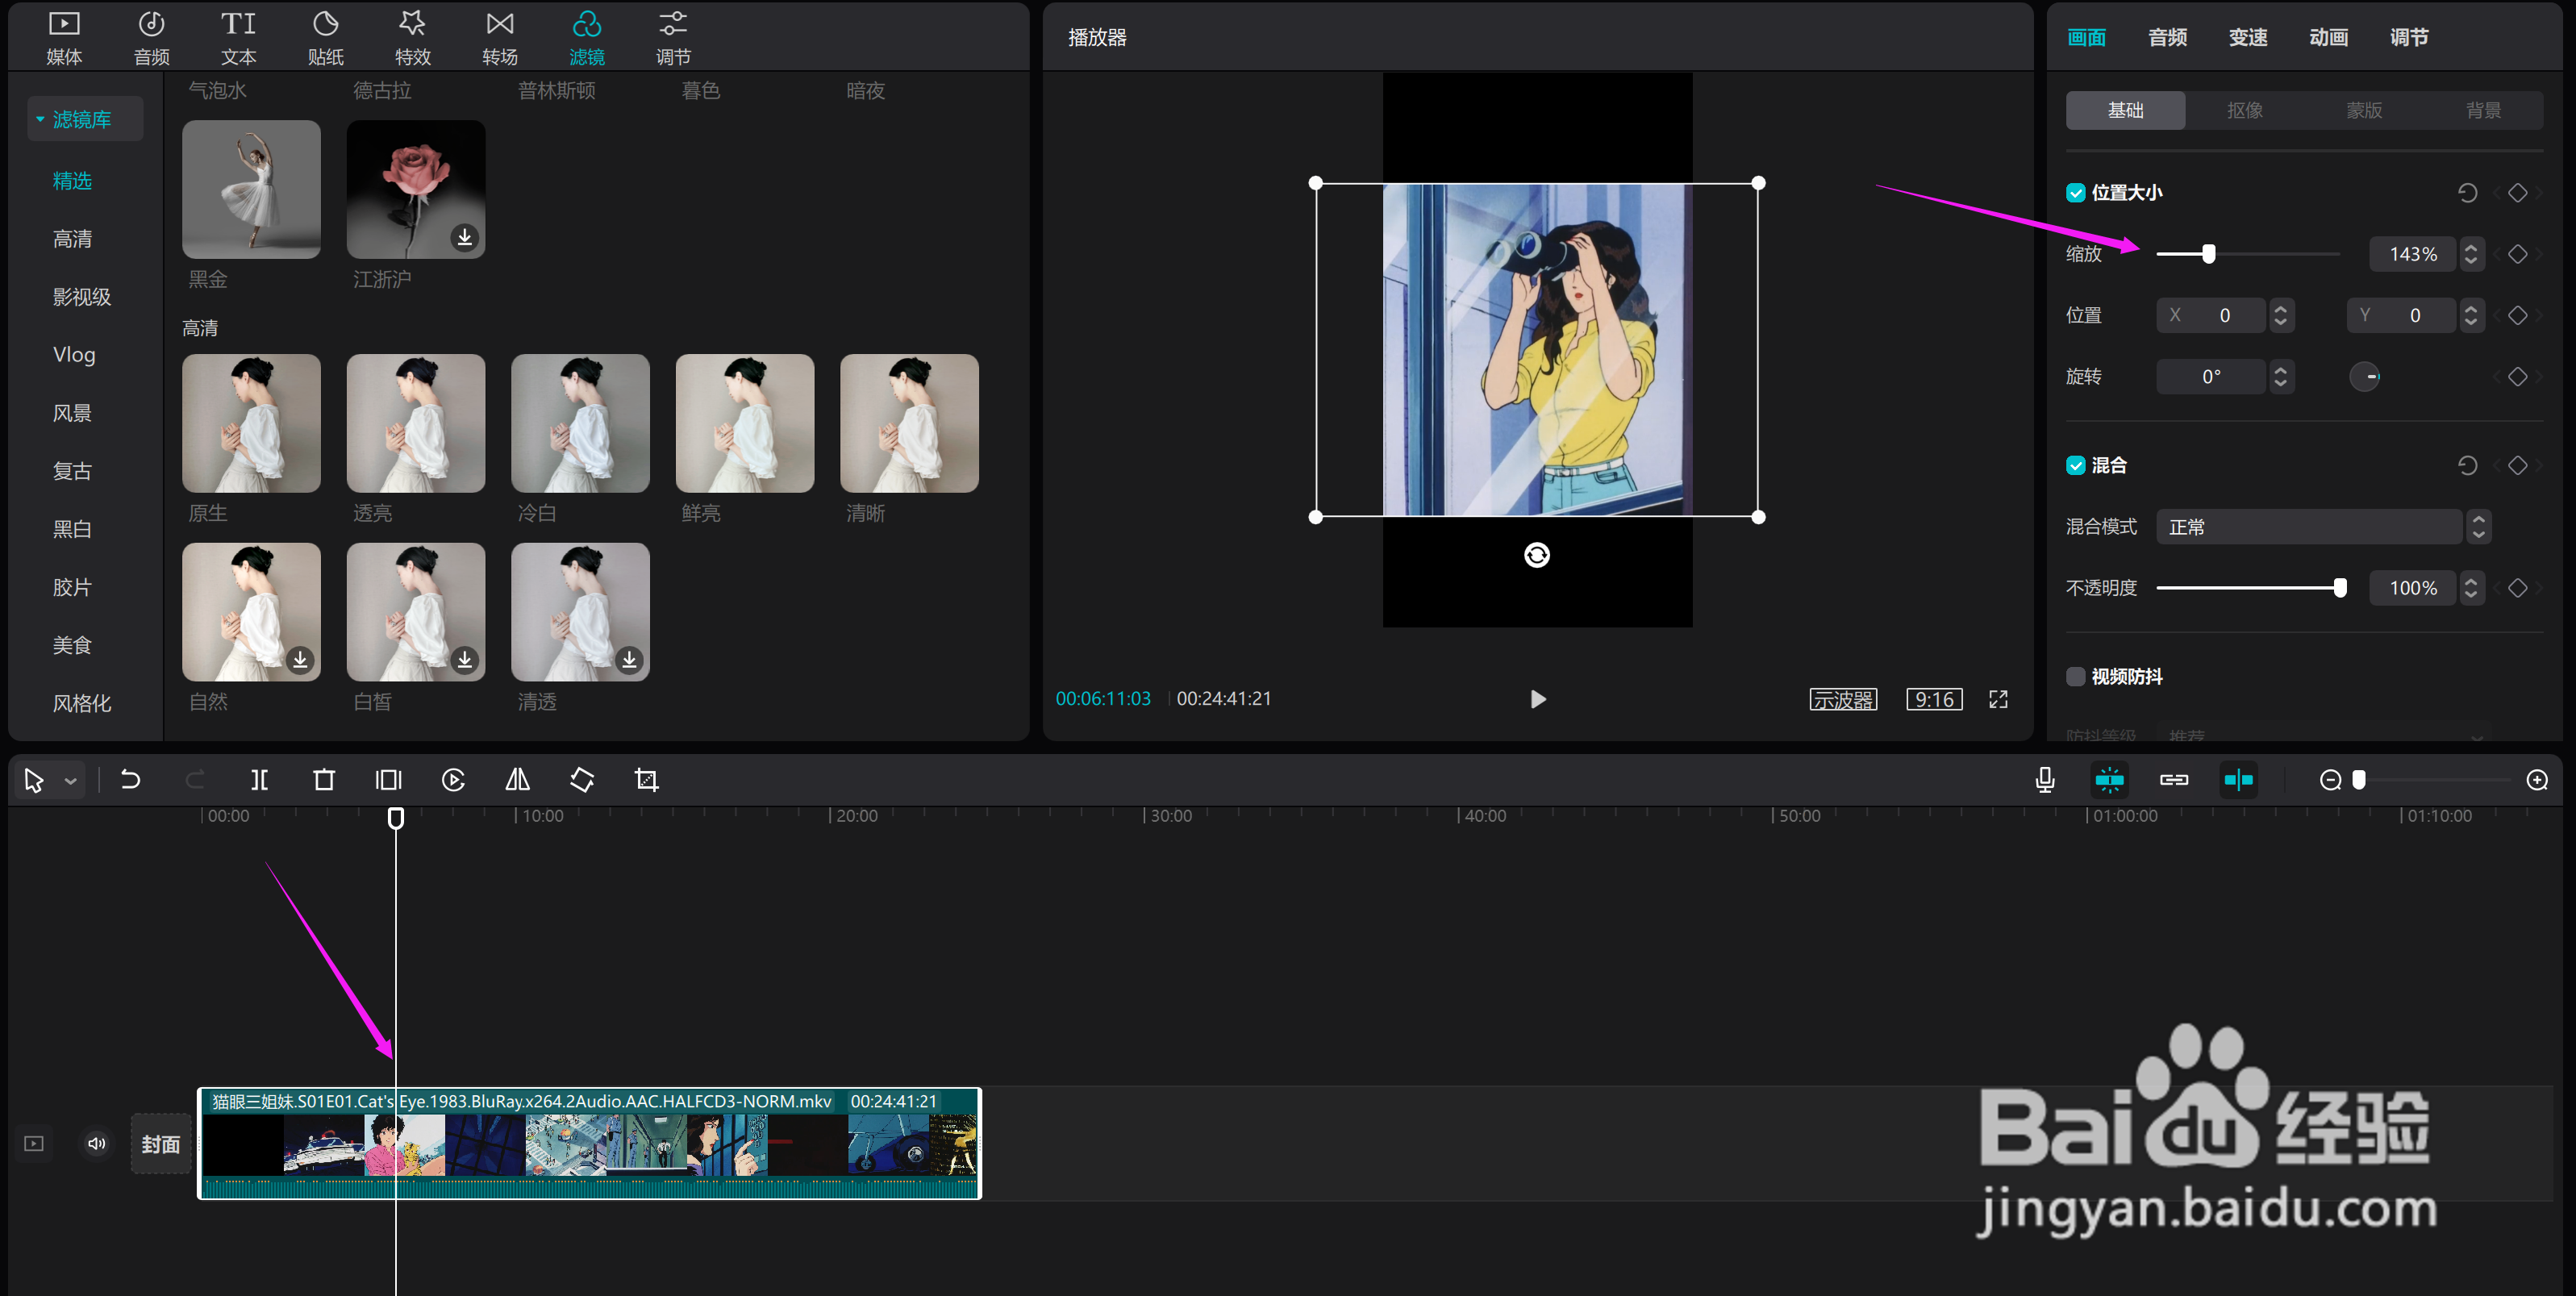Adjust the 不透明度 percentage stepper arrows

pyautogui.click(x=2471, y=588)
